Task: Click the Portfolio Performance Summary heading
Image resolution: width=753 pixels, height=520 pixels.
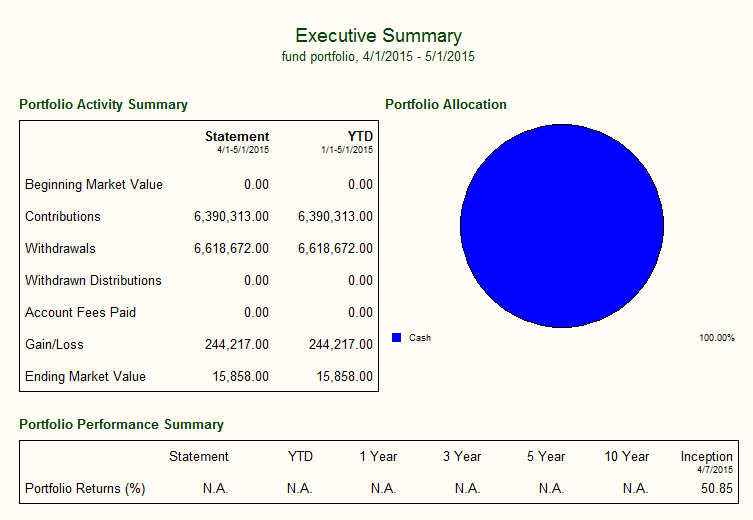Action: pyautogui.click(x=121, y=425)
